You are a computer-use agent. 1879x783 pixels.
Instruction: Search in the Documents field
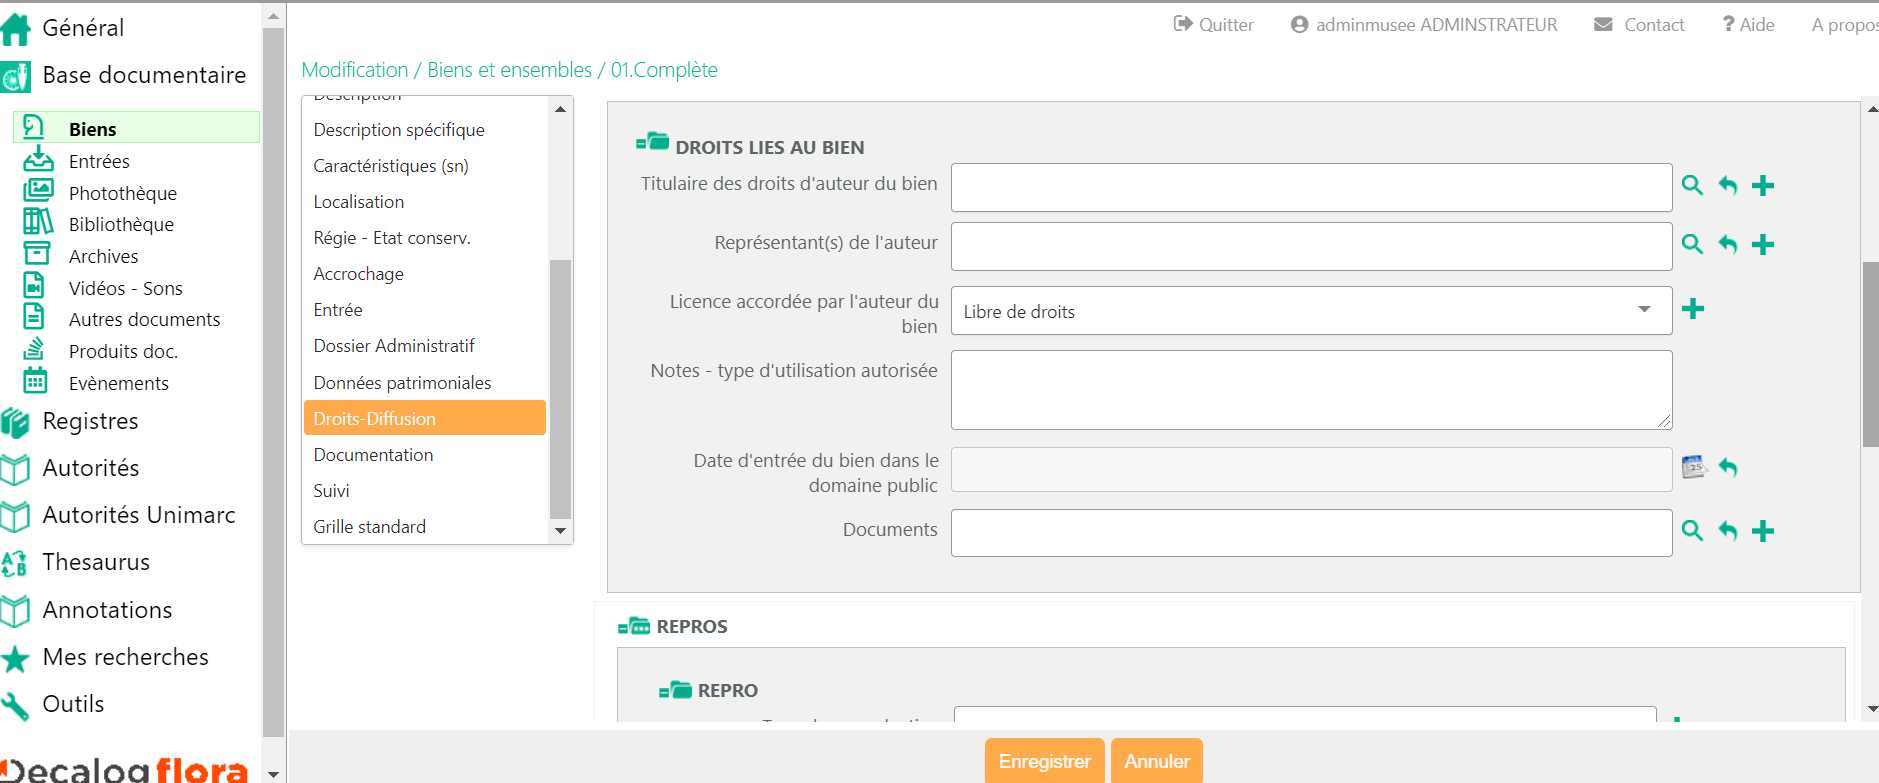[1692, 531]
